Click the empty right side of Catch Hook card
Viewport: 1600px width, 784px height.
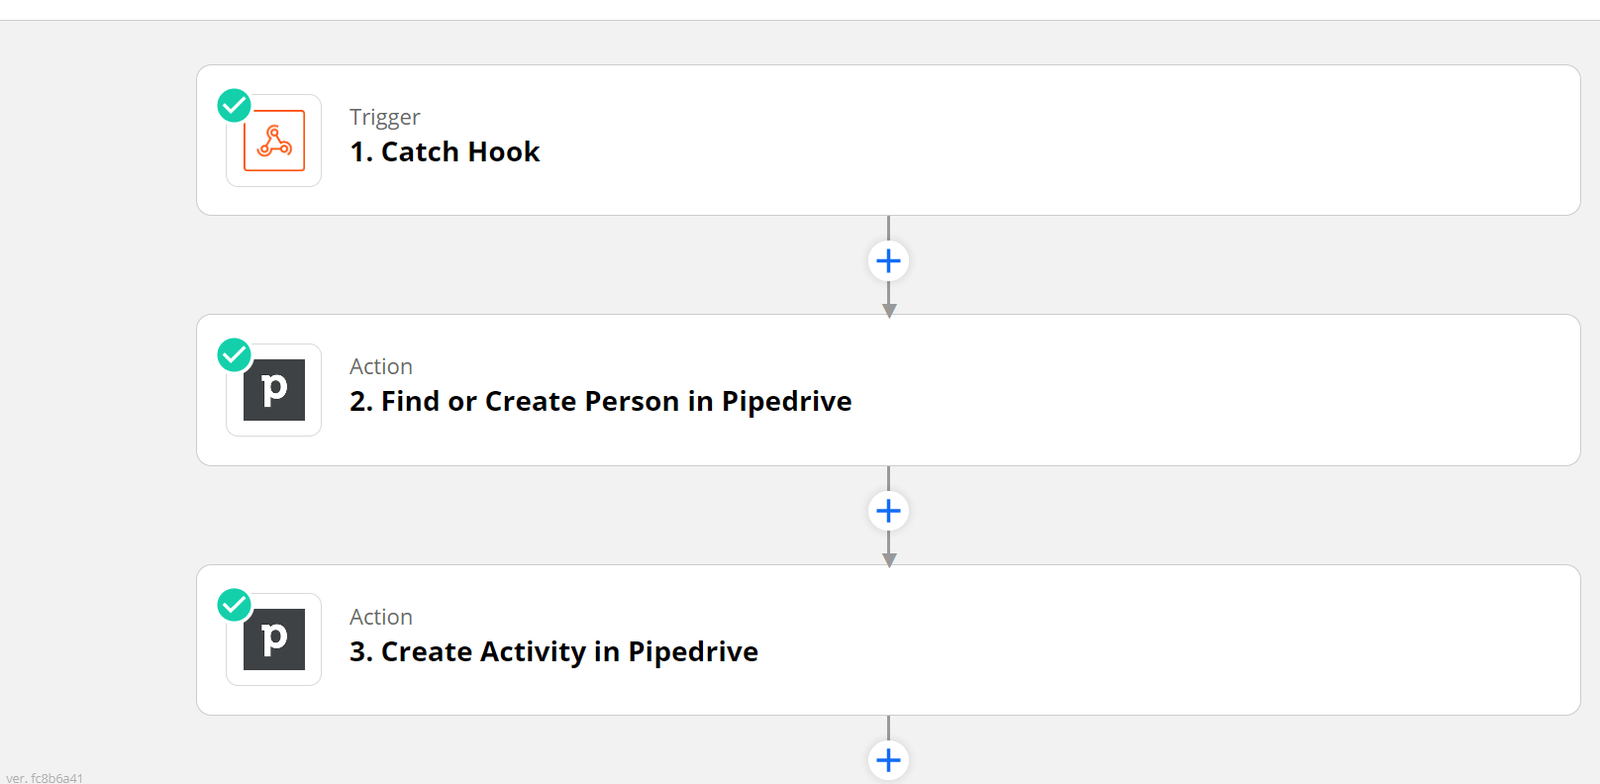[1200, 140]
